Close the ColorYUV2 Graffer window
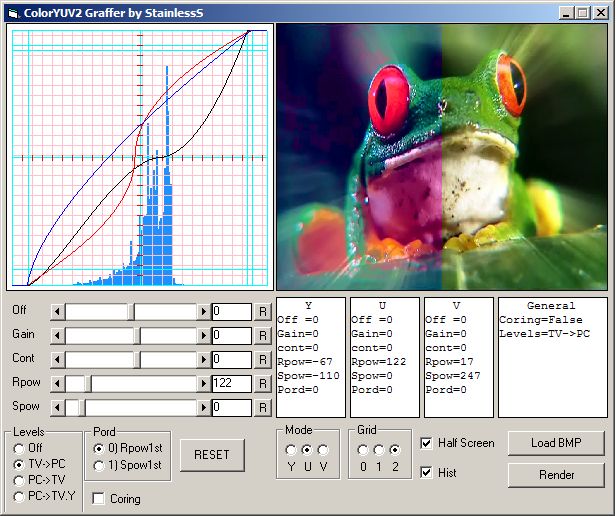This screenshot has width=616, height=516. pyautogui.click(x=601, y=13)
